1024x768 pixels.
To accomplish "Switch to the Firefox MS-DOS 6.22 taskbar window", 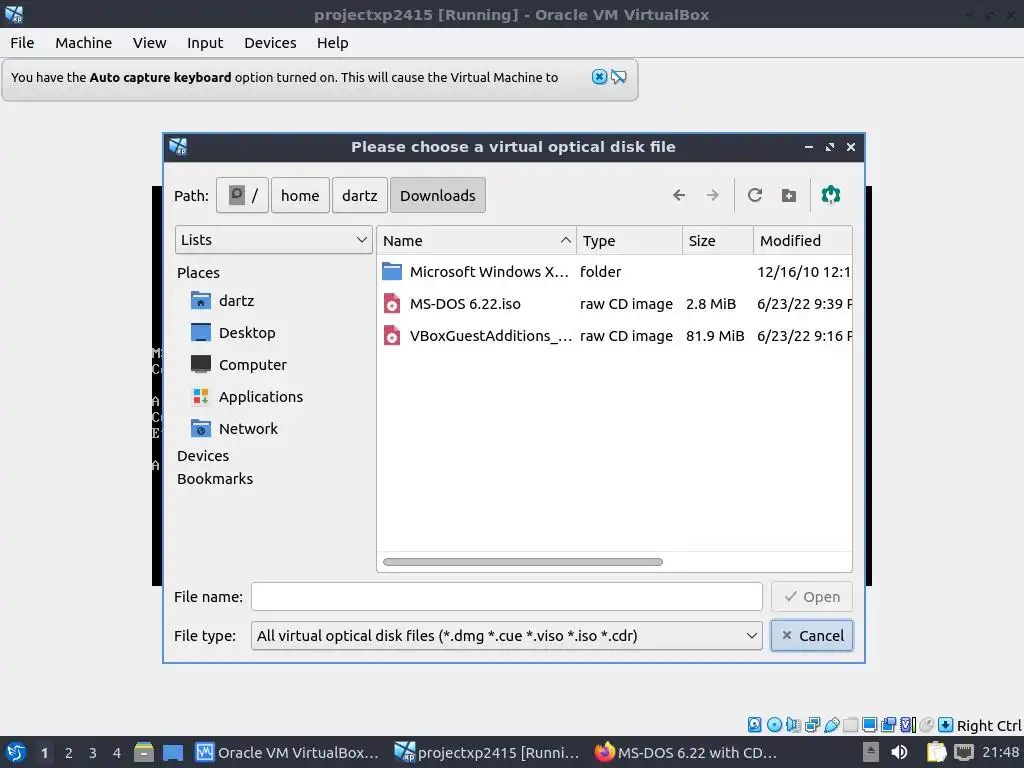I will tap(686, 752).
